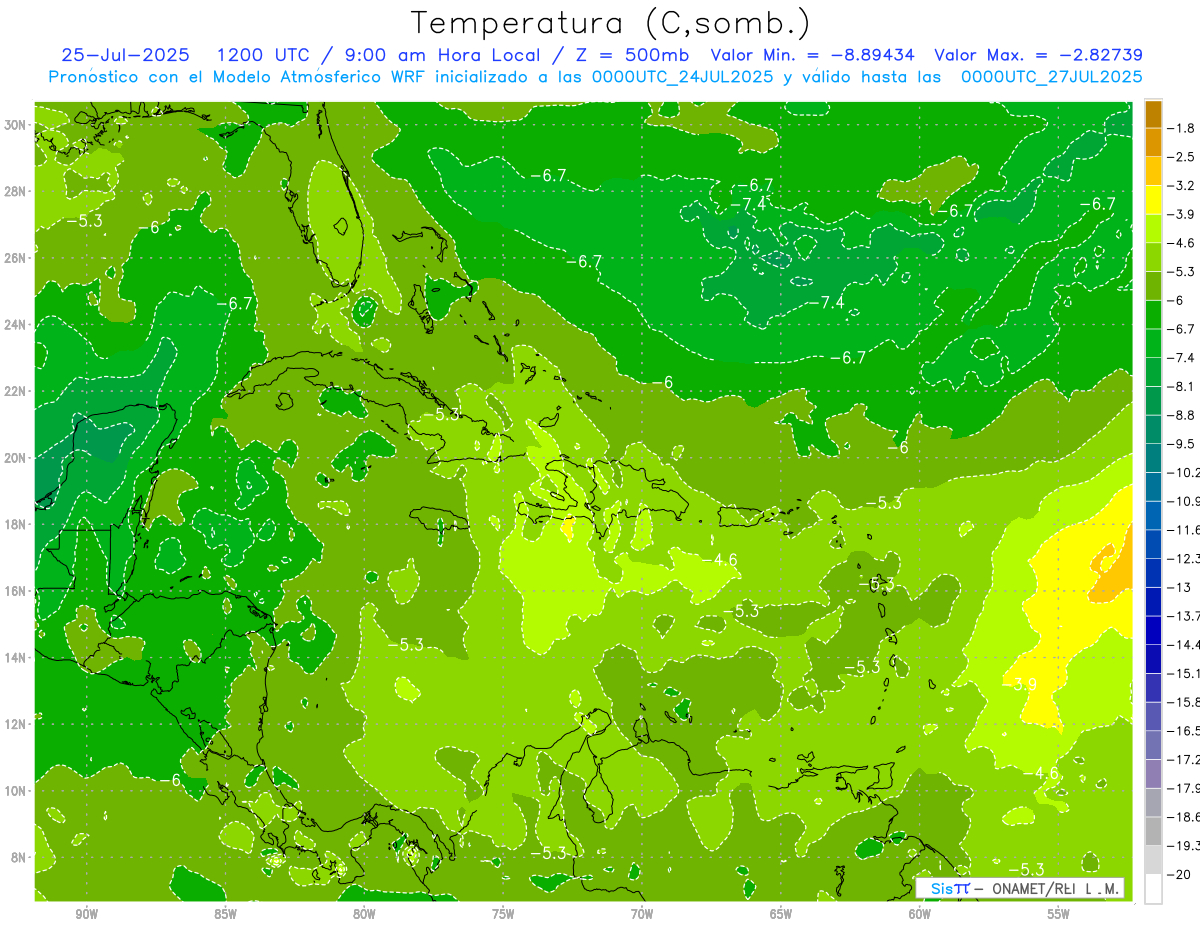Select the 75W longitude axis label
The image size is (1200, 927).
coord(503,915)
